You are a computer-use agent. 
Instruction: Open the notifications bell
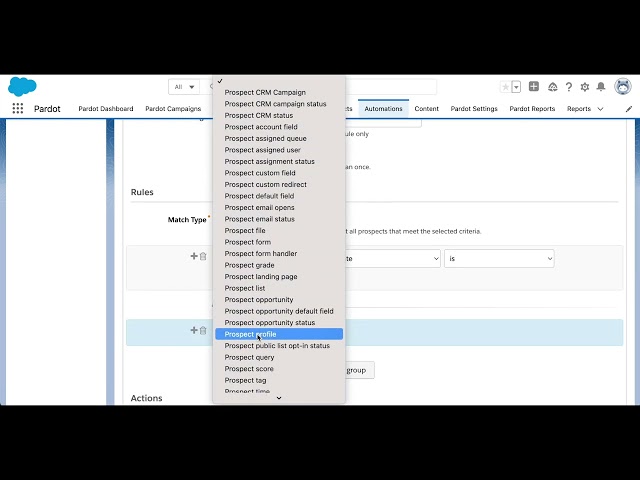(601, 87)
